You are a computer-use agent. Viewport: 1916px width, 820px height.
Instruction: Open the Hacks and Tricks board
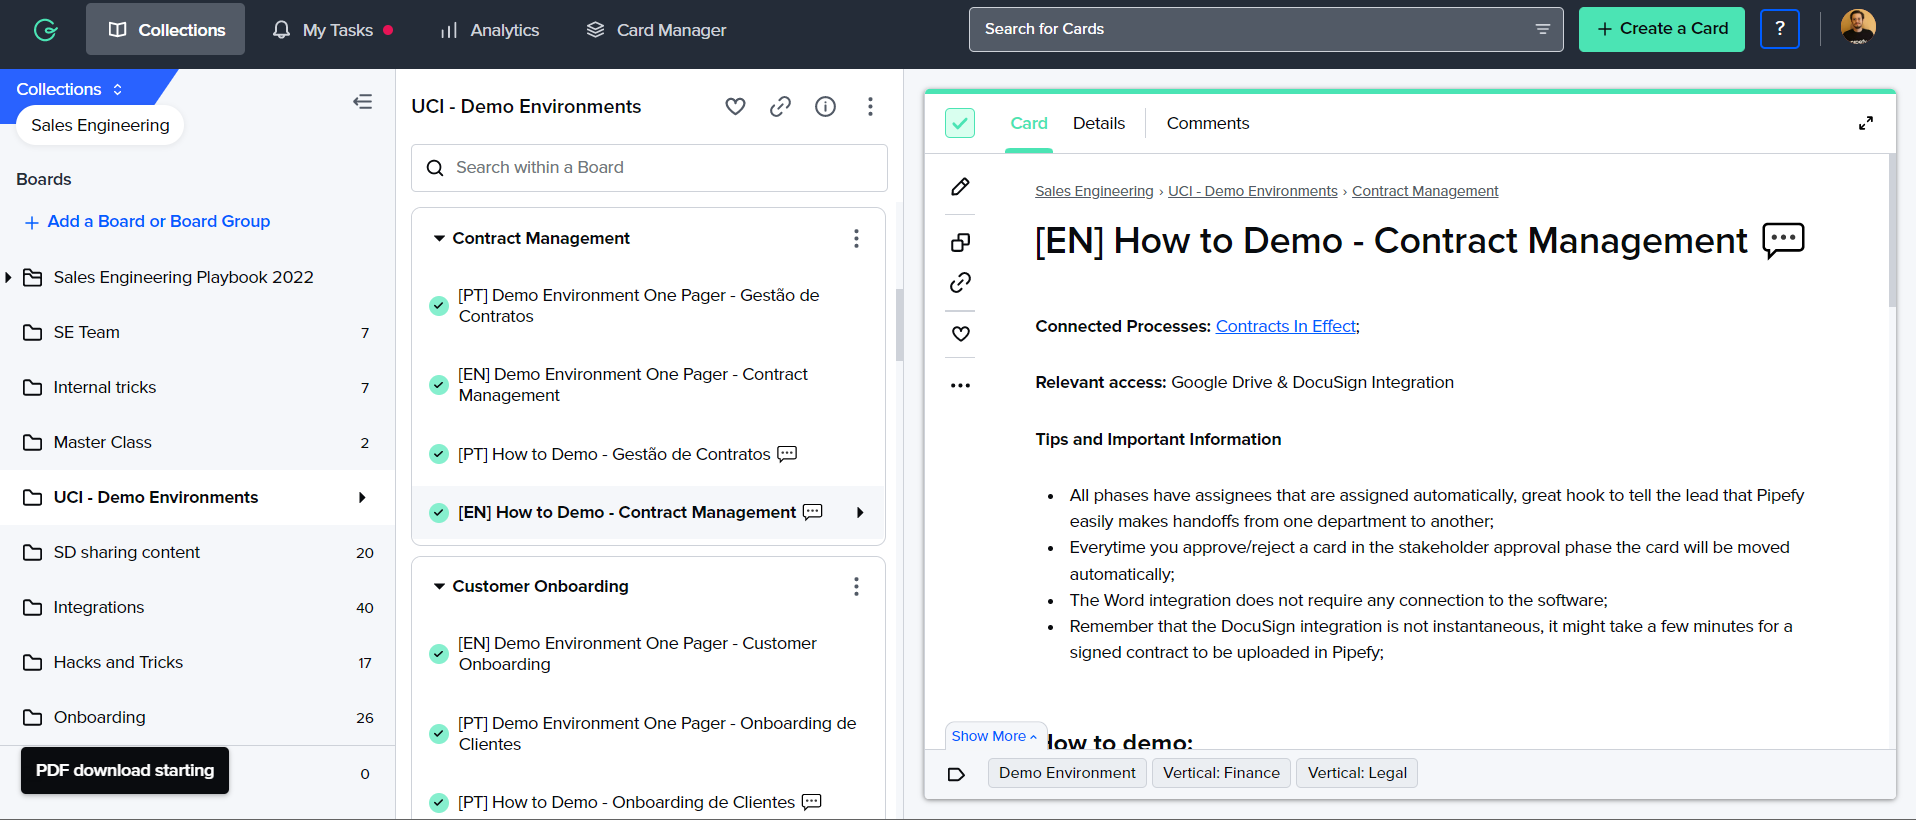(x=198, y=662)
